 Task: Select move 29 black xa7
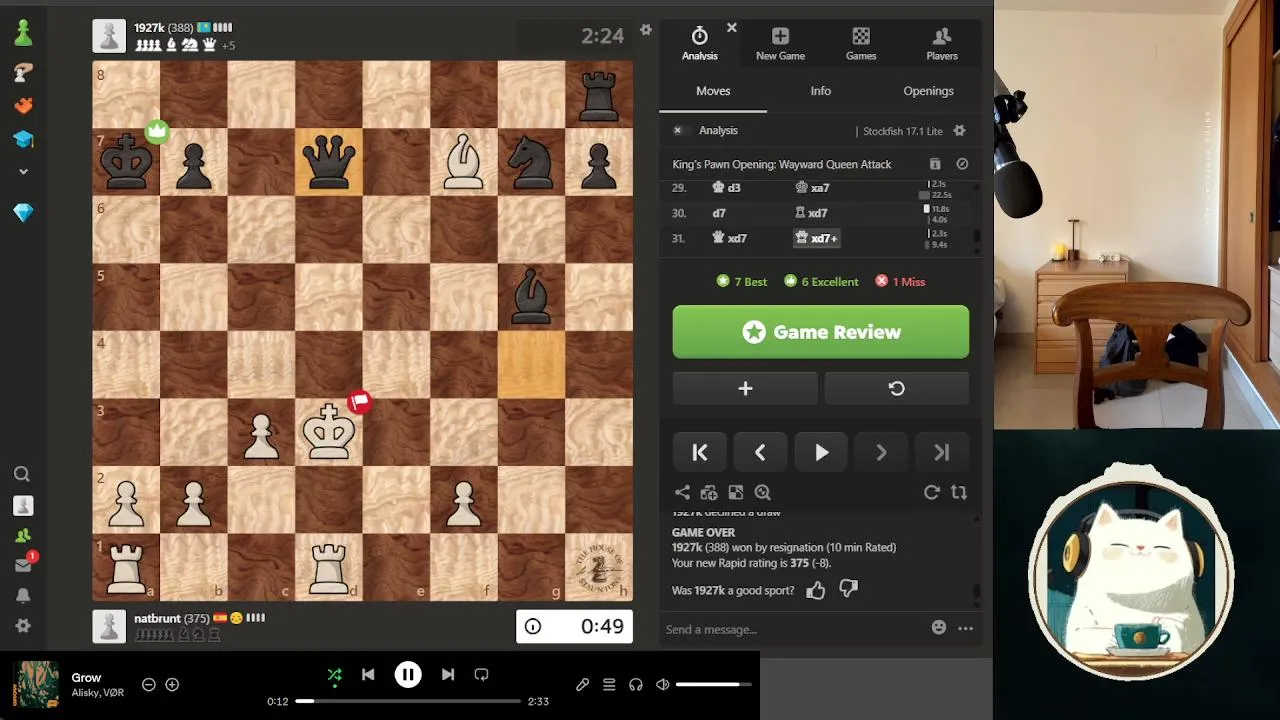[x=811, y=188]
